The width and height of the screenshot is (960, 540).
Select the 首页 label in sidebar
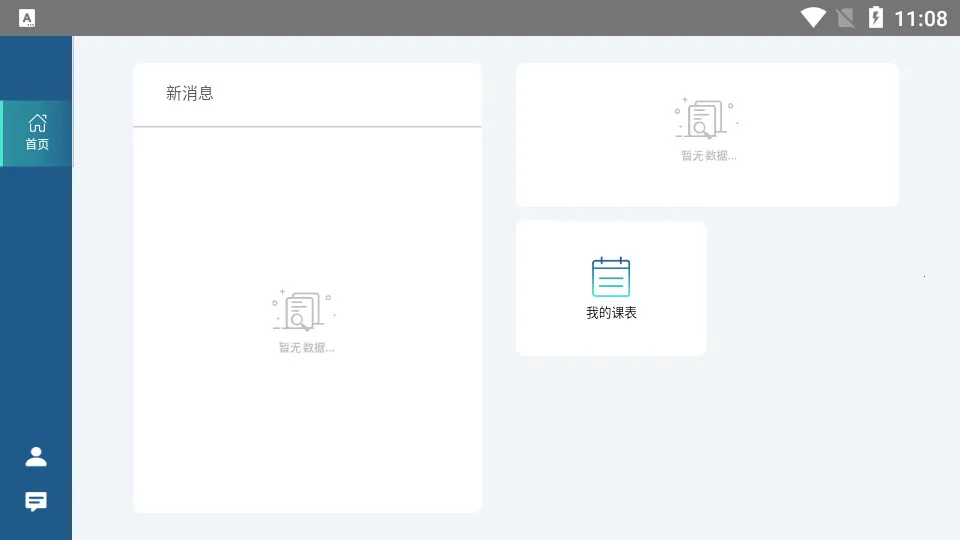point(37,144)
